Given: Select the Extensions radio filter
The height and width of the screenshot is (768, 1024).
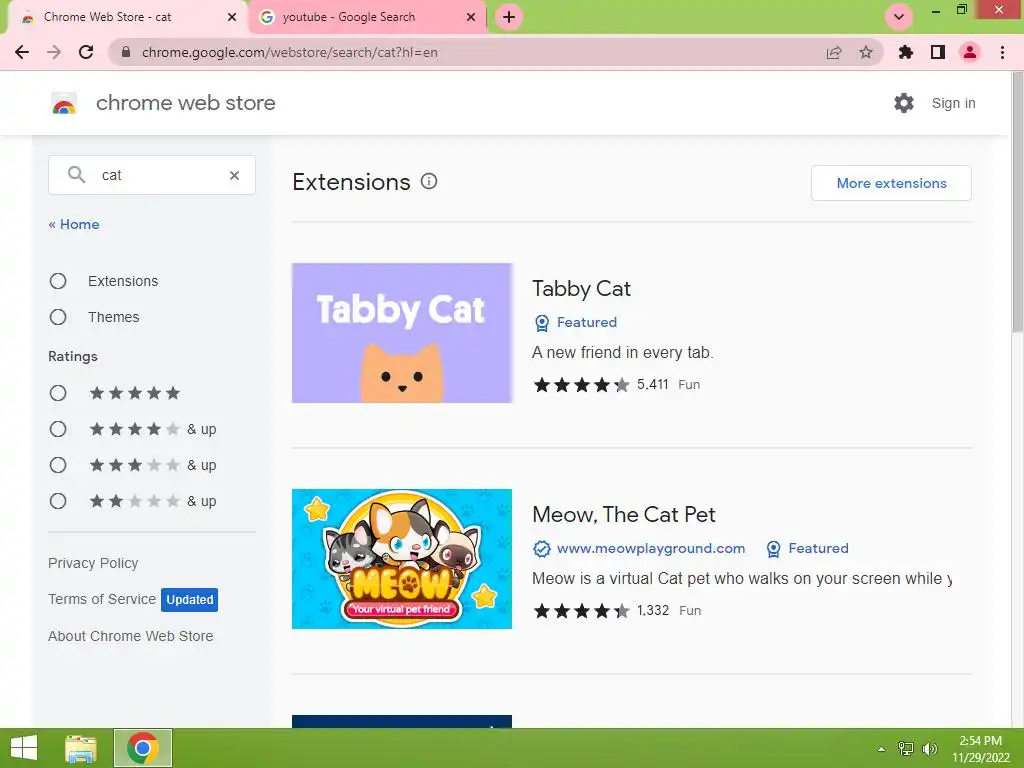Looking at the screenshot, I should (58, 281).
